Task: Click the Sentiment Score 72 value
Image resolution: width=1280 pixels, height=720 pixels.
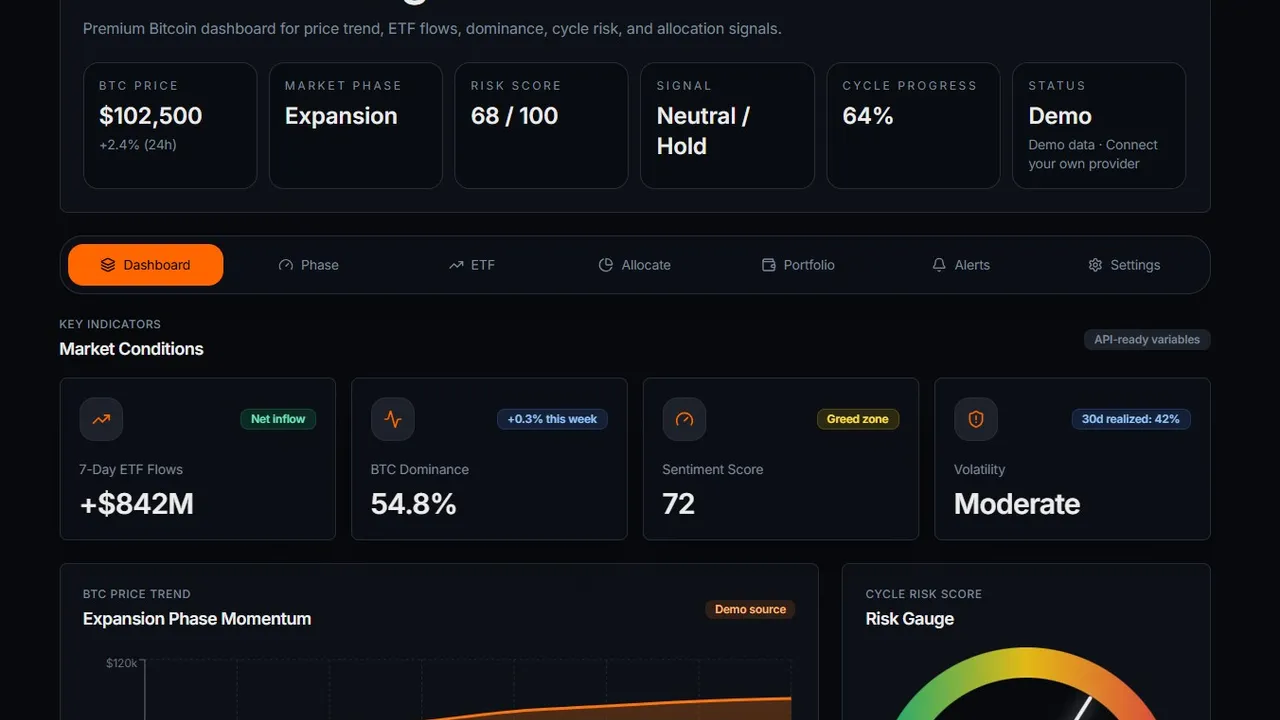Action: coord(679,504)
